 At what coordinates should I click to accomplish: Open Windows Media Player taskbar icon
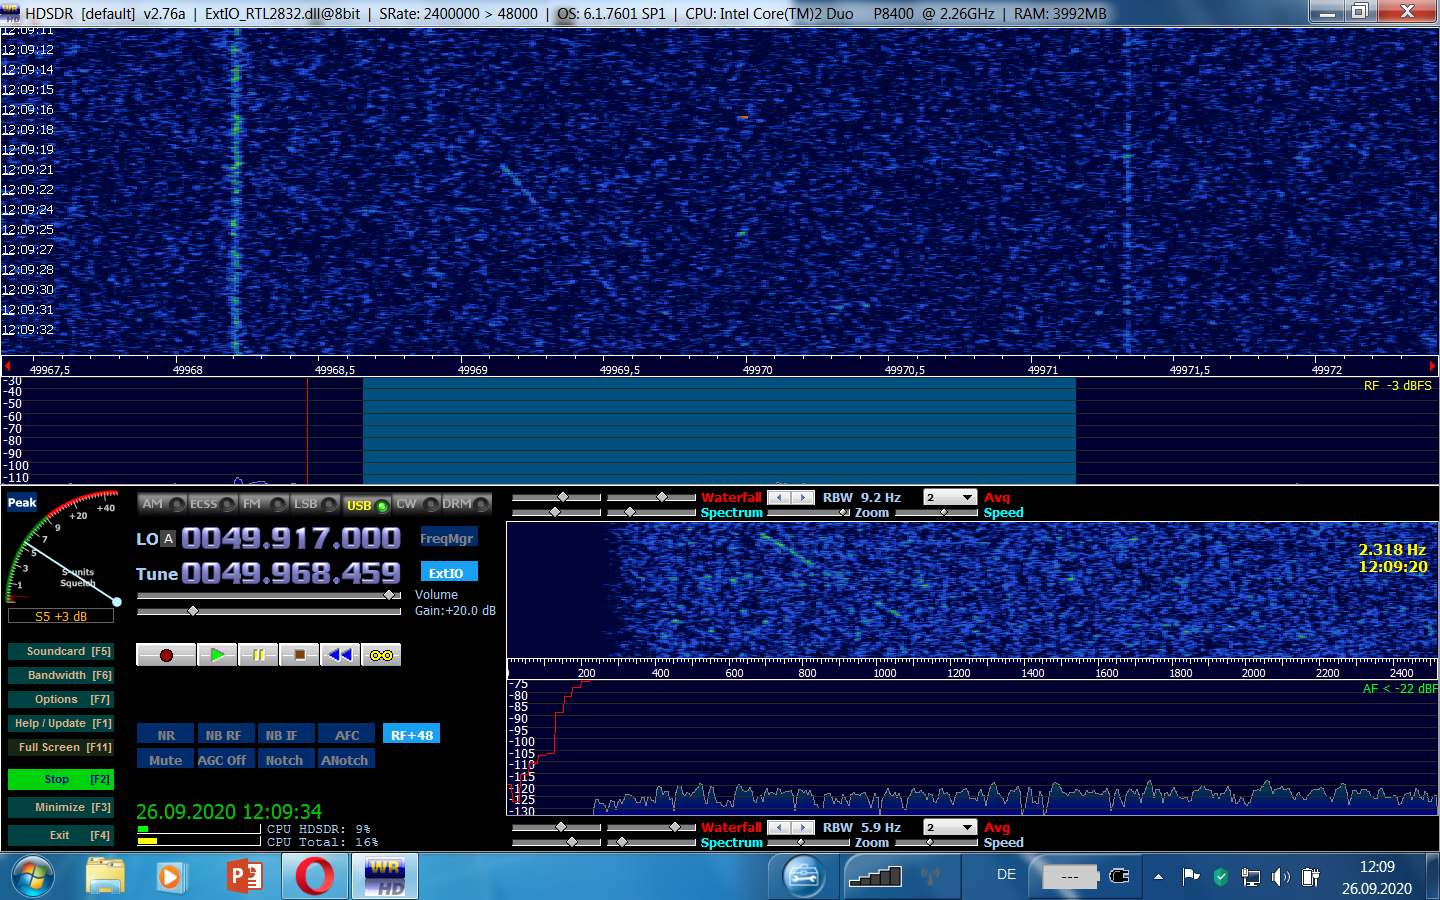point(170,877)
